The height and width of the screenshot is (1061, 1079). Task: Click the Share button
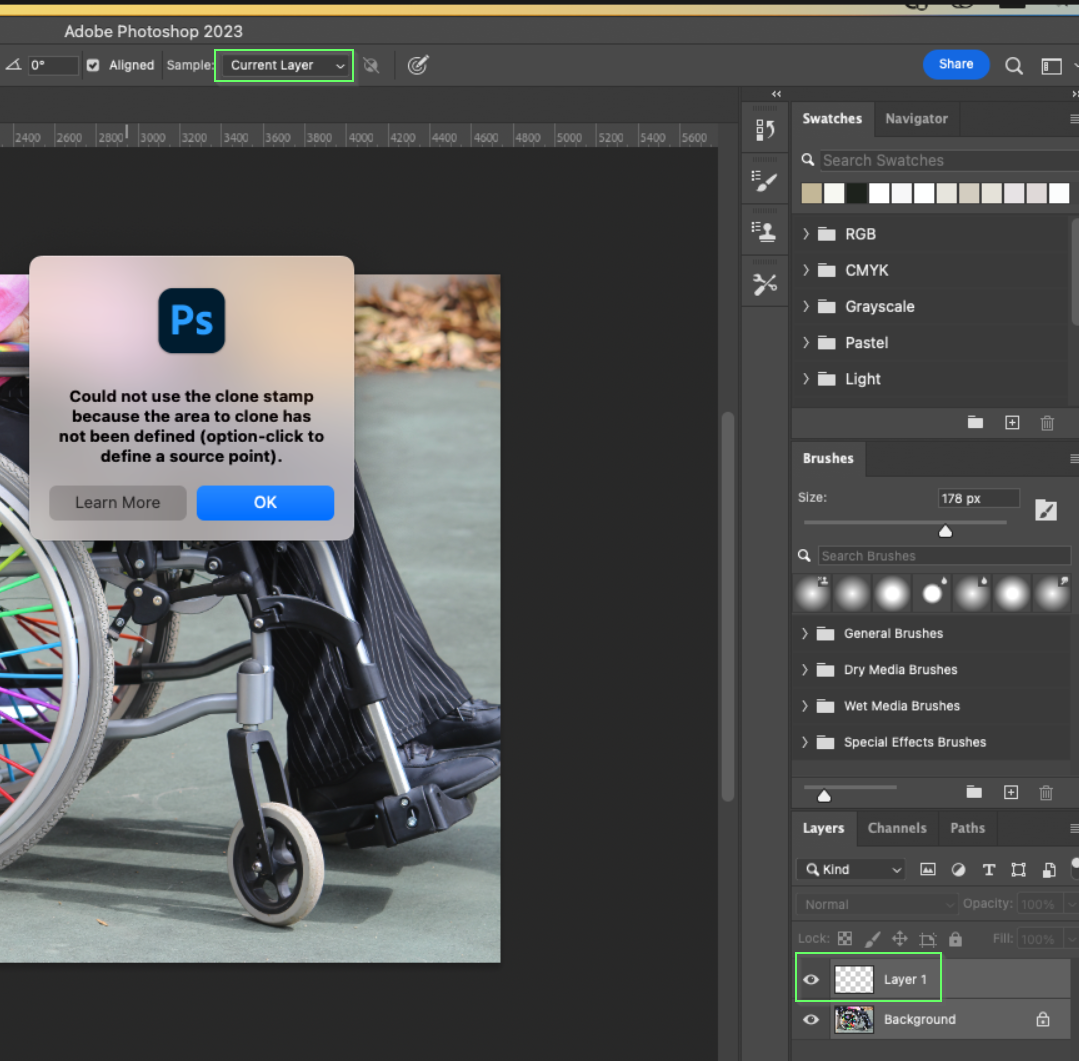(956, 64)
